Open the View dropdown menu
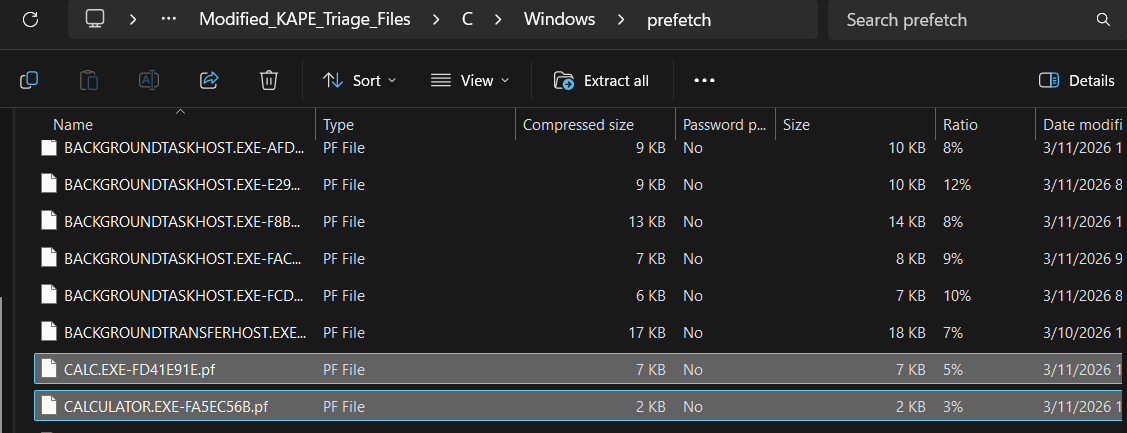 (470, 81)
